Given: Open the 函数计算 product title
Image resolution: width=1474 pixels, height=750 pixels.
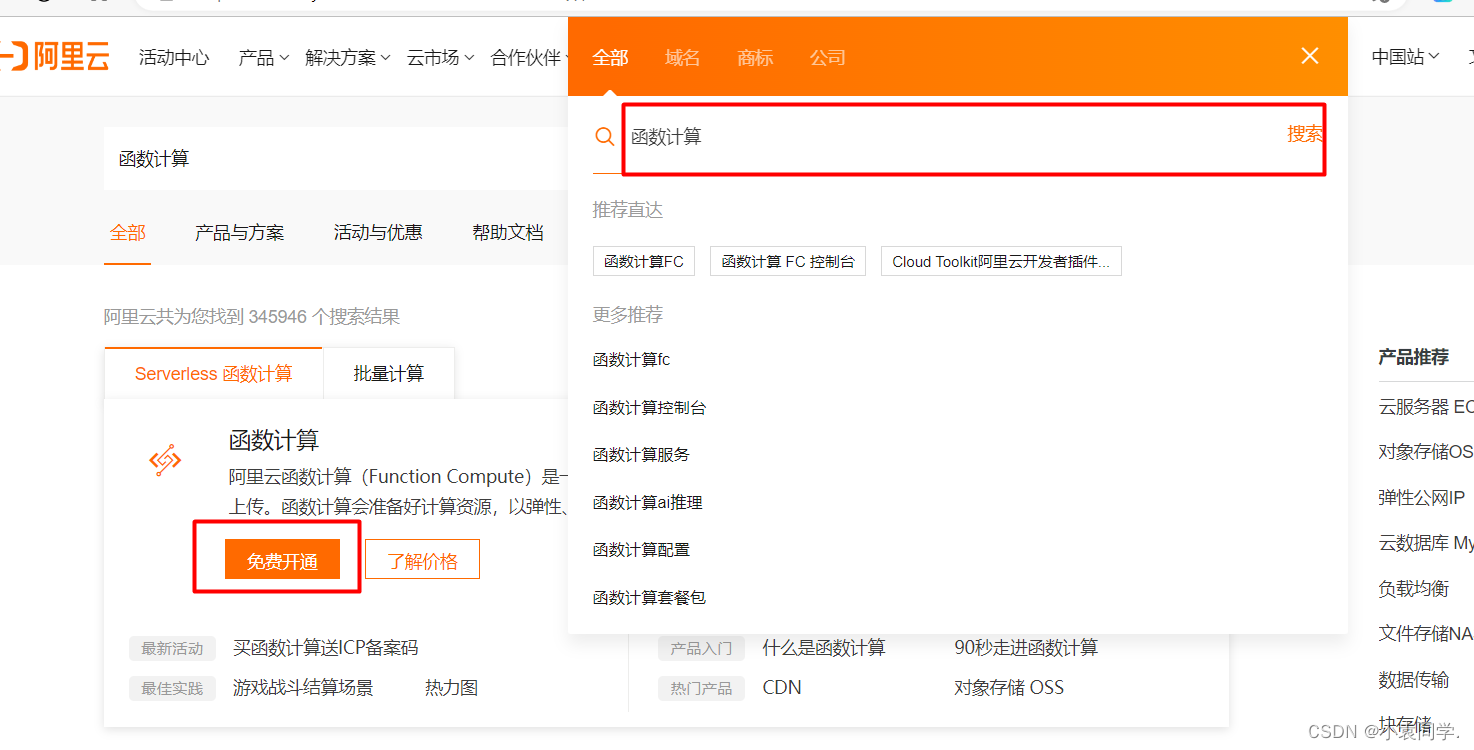Looking at the screenshot, I should pos(274,440).
